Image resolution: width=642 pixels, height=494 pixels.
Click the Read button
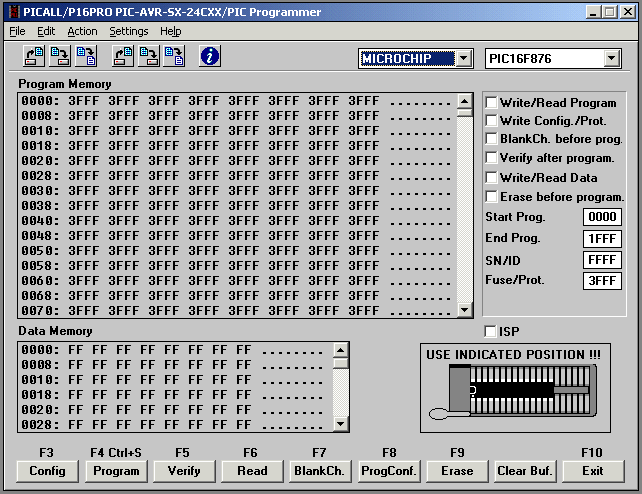(x=252, y=471)
